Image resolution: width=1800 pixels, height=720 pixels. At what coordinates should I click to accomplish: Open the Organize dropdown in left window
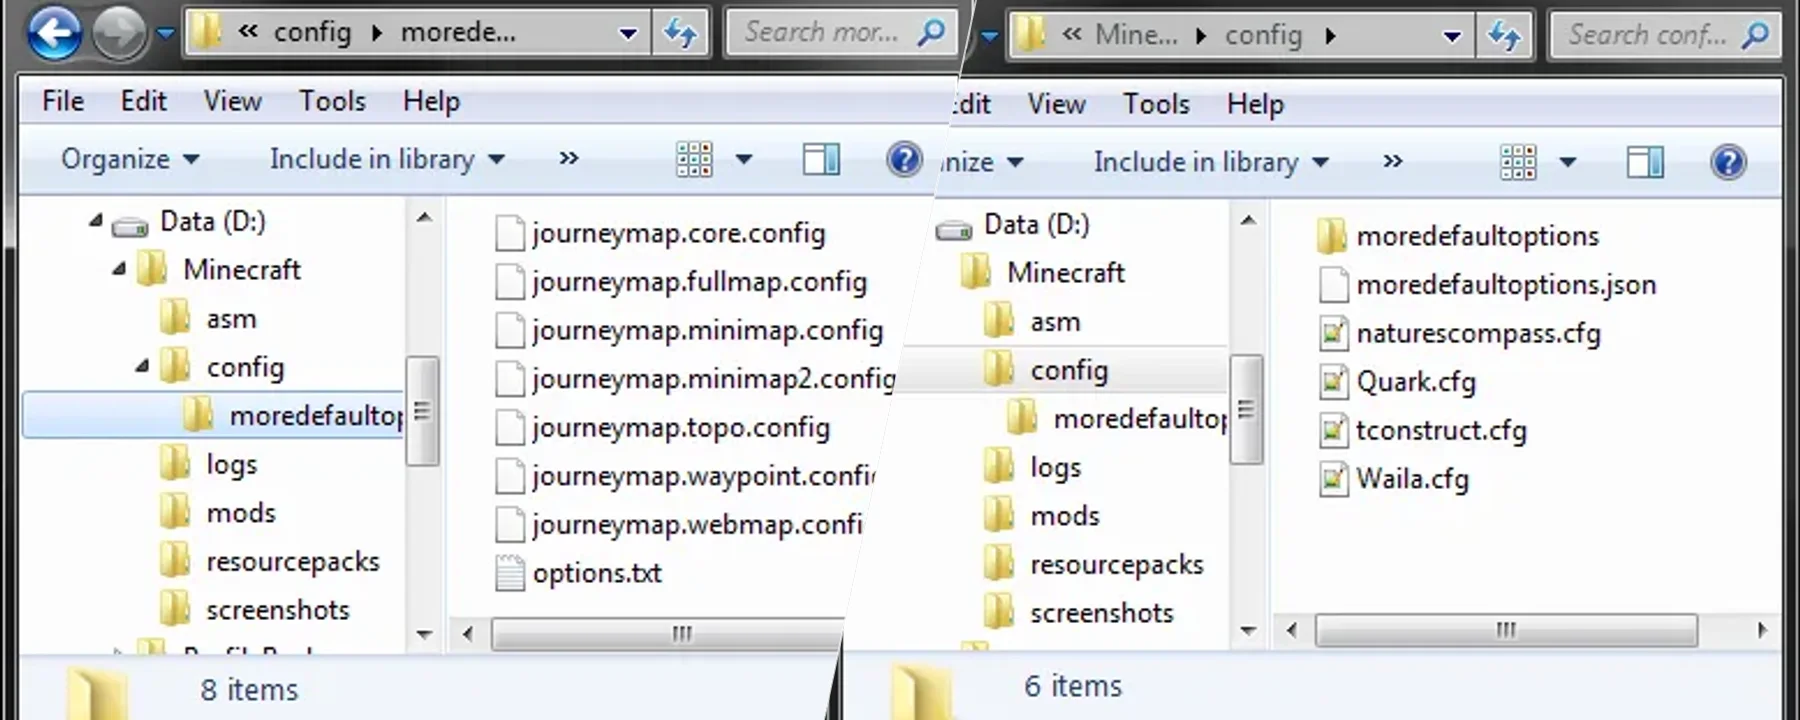[130, 159]
